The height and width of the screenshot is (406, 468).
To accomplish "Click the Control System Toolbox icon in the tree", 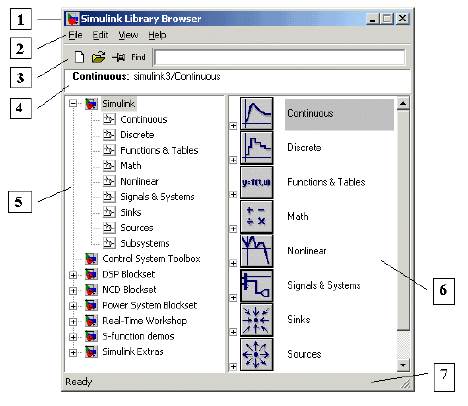I will tap(91, 259).
